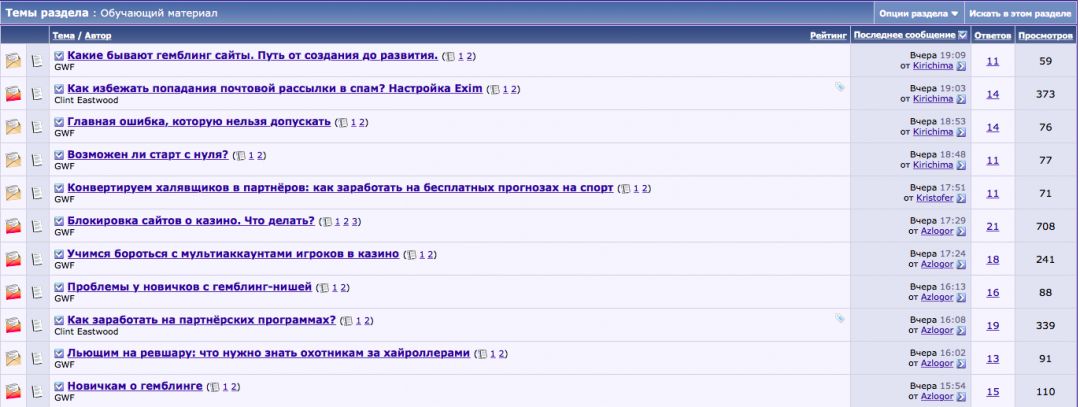1080x407 pixels.
Task: Go to last post icon in 'Как заработать на партнёрских программах' row
Action: [x=961, y=331]
